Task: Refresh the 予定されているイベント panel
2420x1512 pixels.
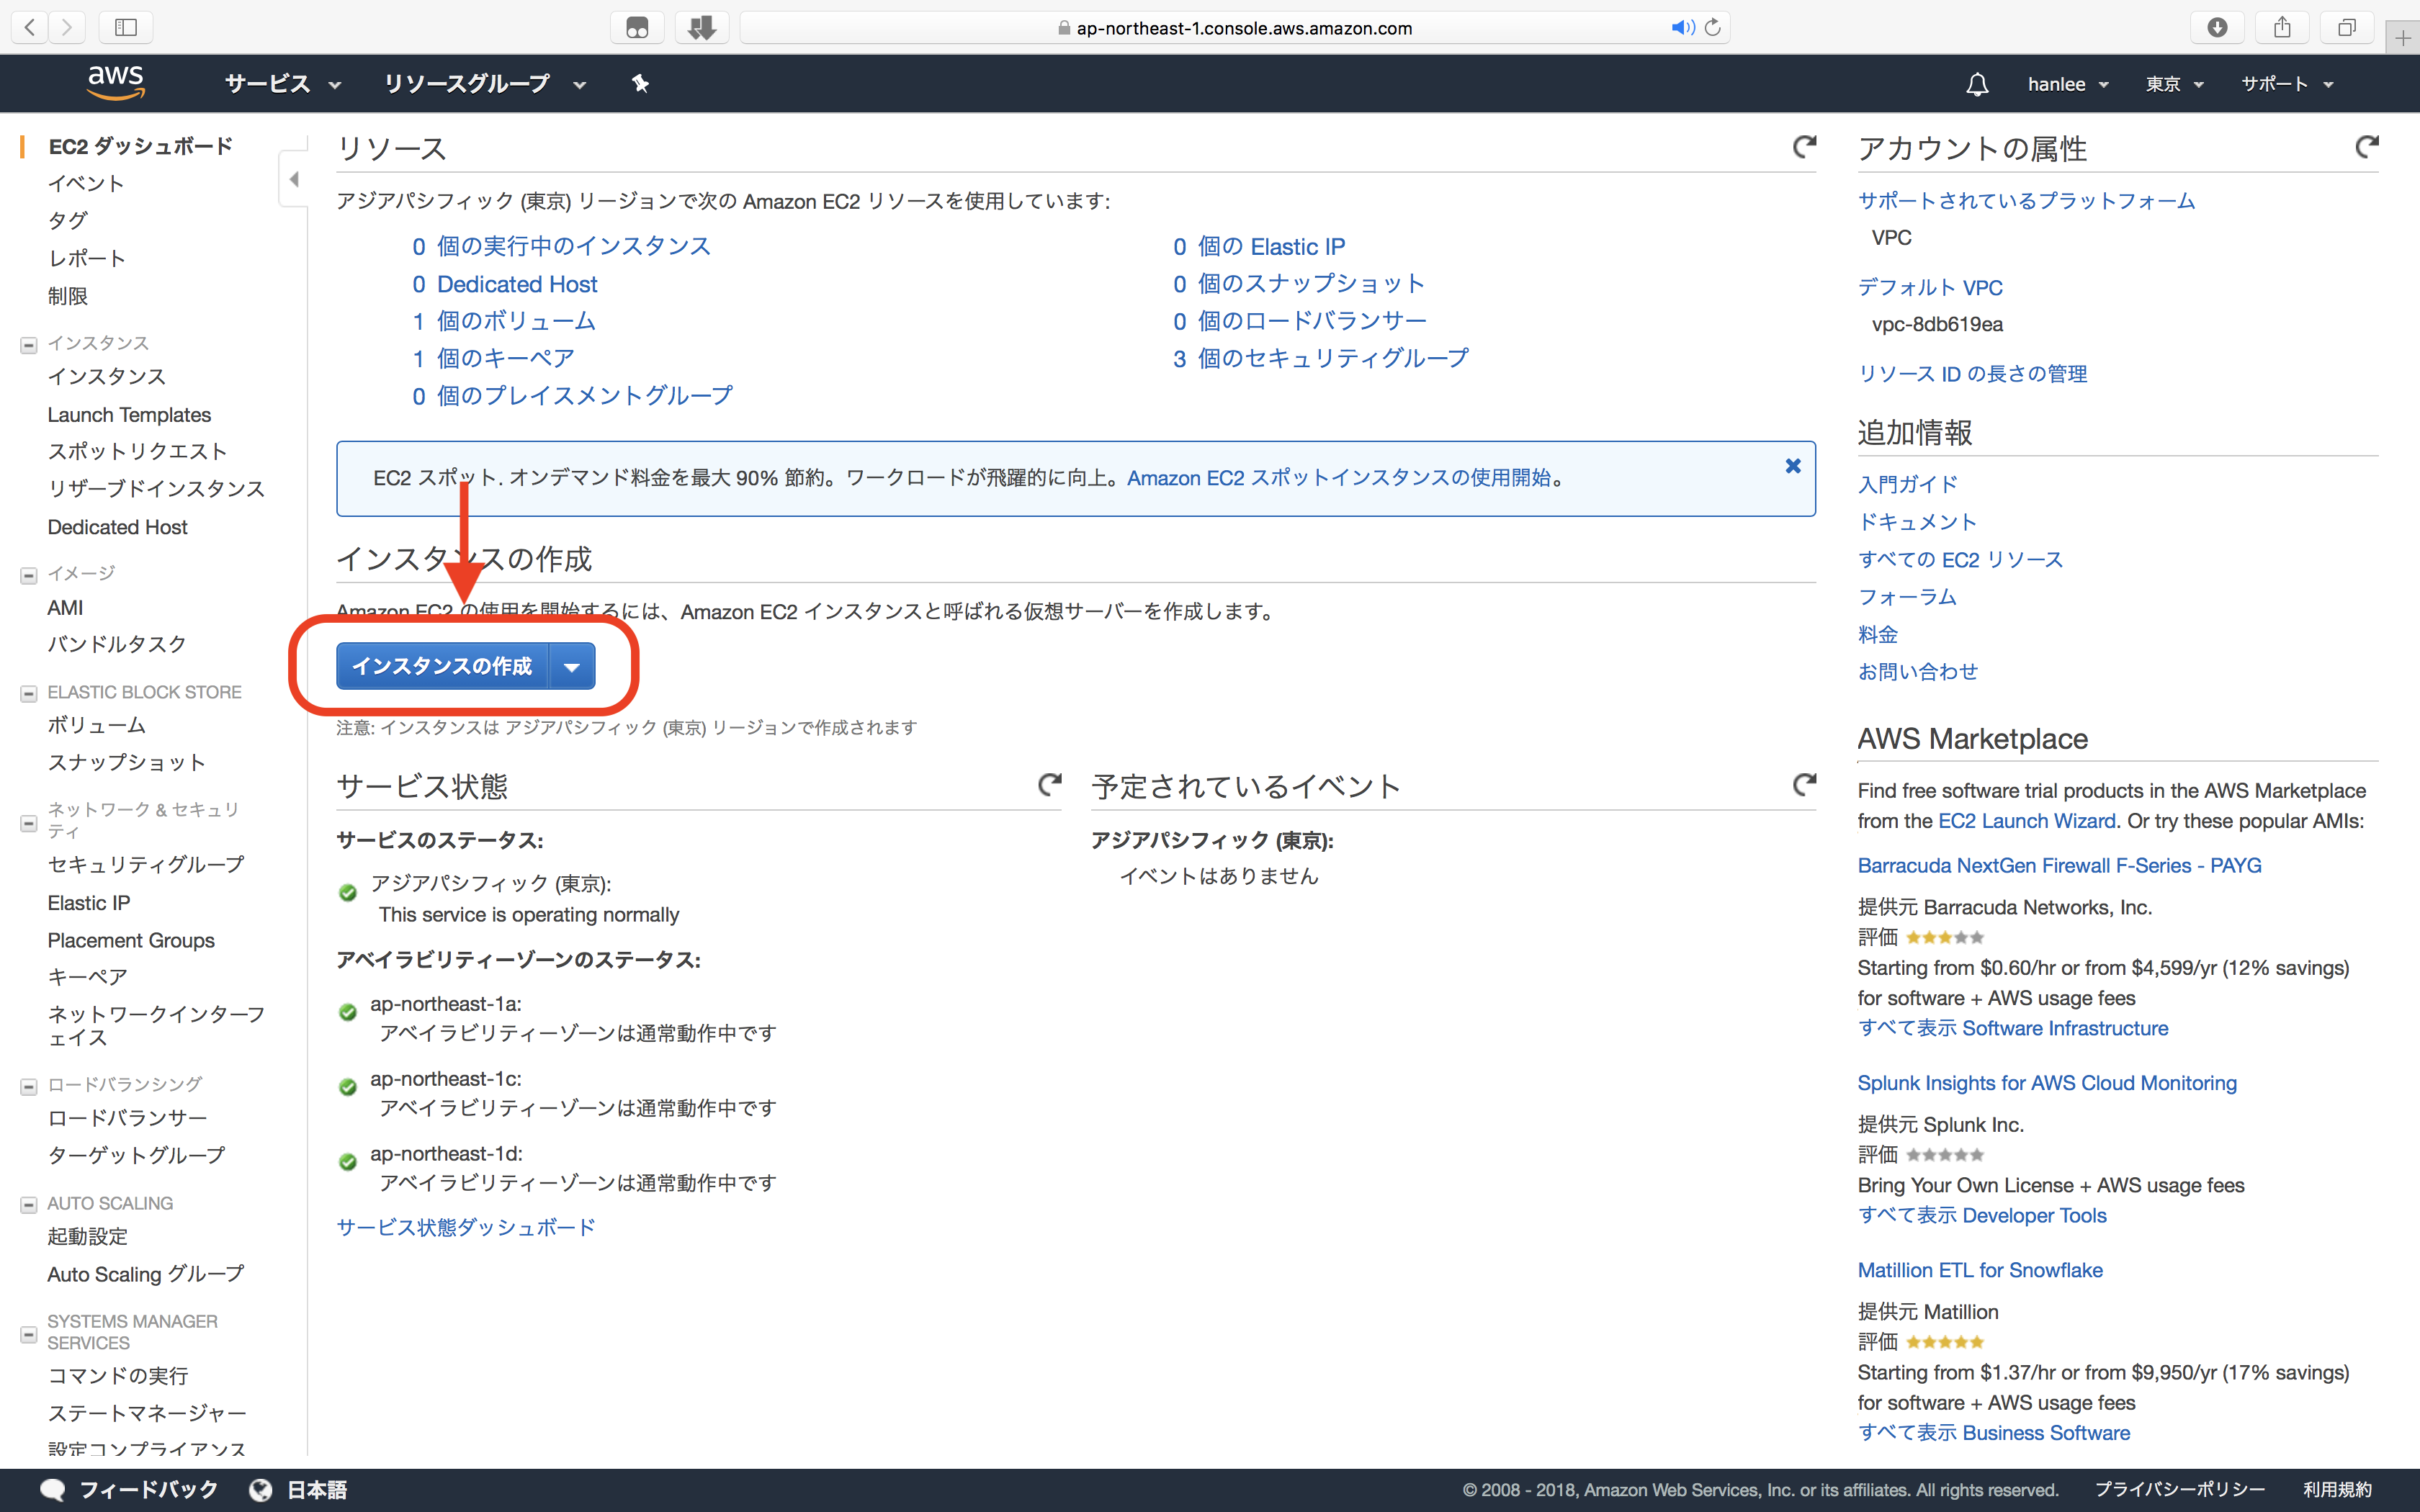Action: click(x=1803, y=785)
